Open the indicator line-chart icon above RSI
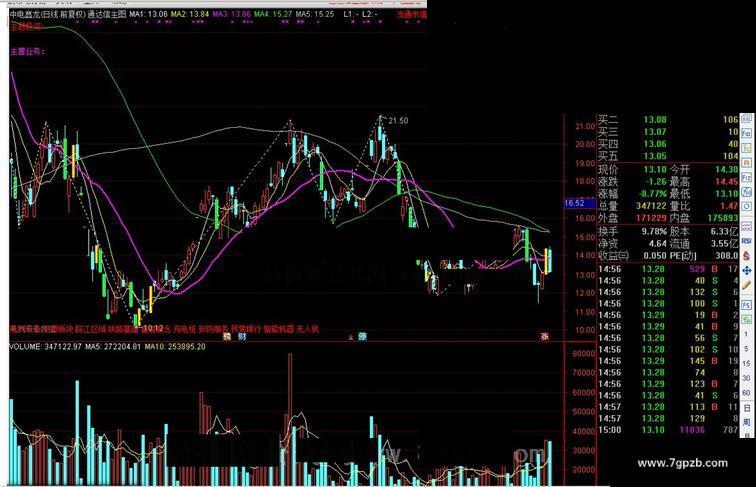756x487 pixels. click(746, 226)
